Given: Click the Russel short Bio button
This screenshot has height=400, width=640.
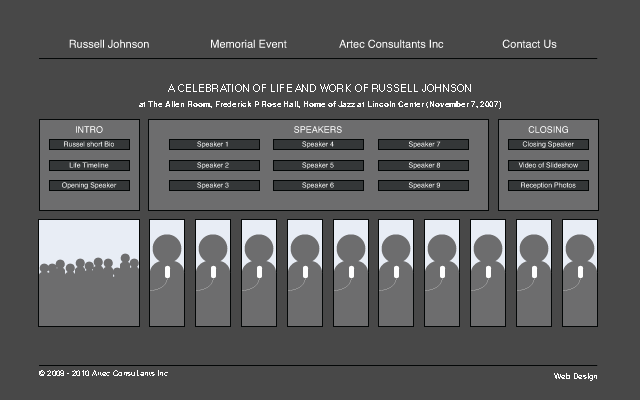Looking at the screenshot, I should pos(89,145).
